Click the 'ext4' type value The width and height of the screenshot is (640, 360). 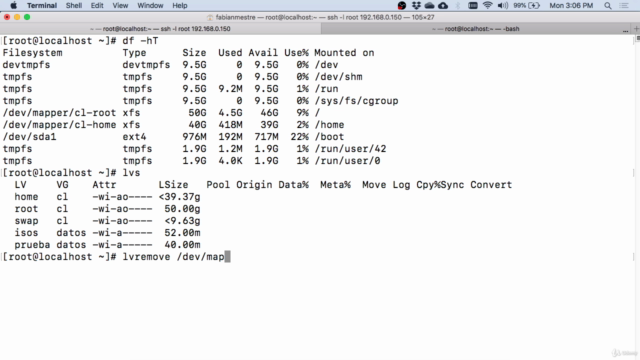pyautogui.click(x=134, y=137)
